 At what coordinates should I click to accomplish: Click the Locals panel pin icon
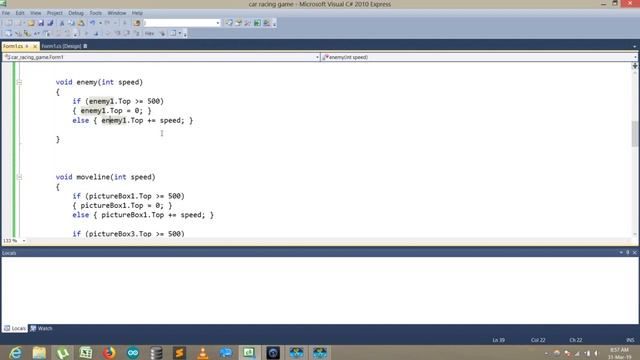click(x=628, y=253)
